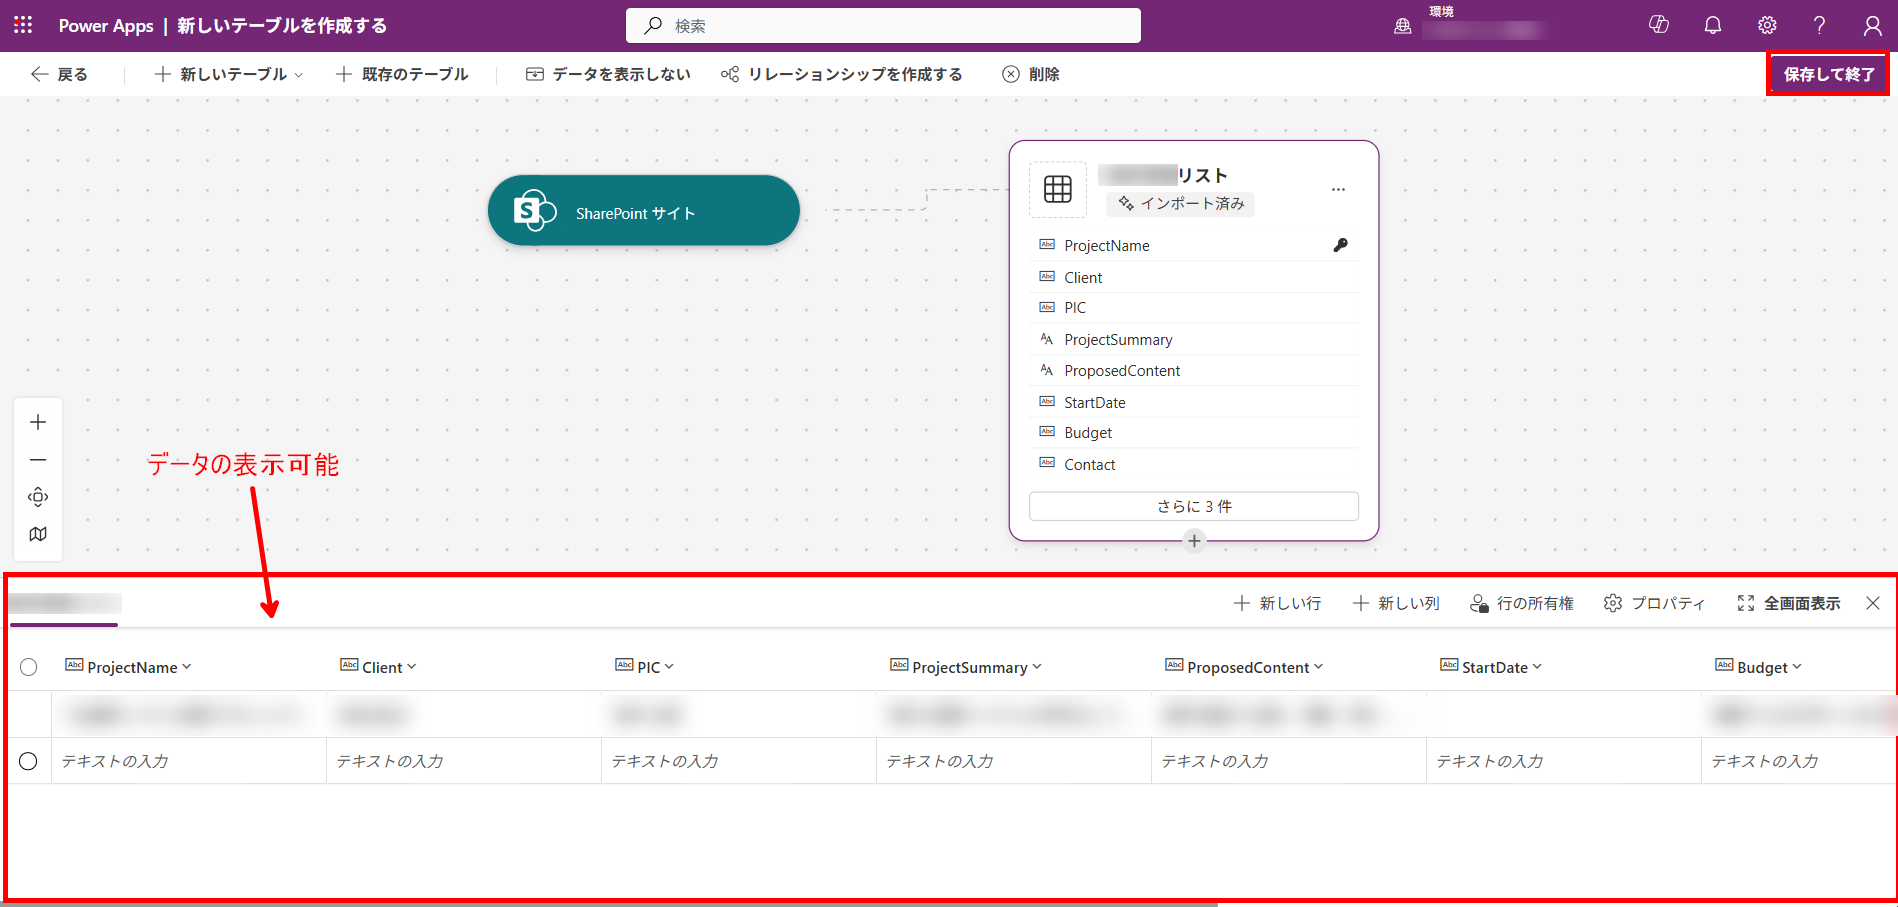Open the settings gear in header
The image size is (1898, 907).
(1767, 25)
